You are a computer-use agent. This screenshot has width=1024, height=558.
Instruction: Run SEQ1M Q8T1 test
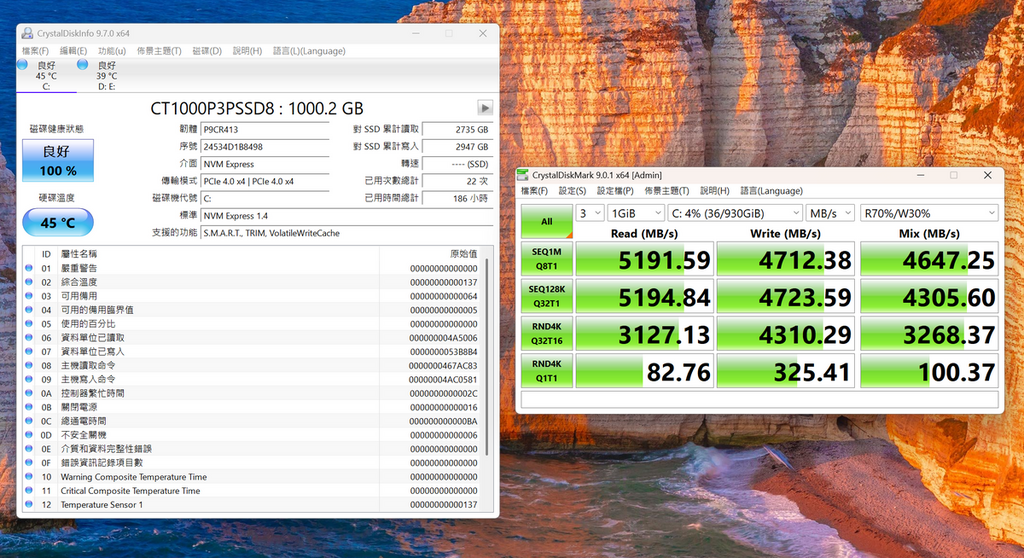(547, 259)
